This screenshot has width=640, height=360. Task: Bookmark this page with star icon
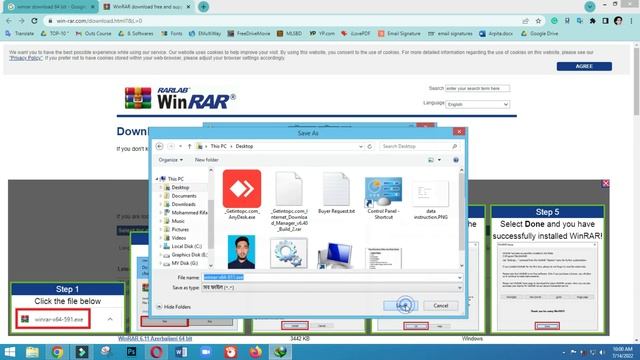pyautogui.click(x=538, y=21)
